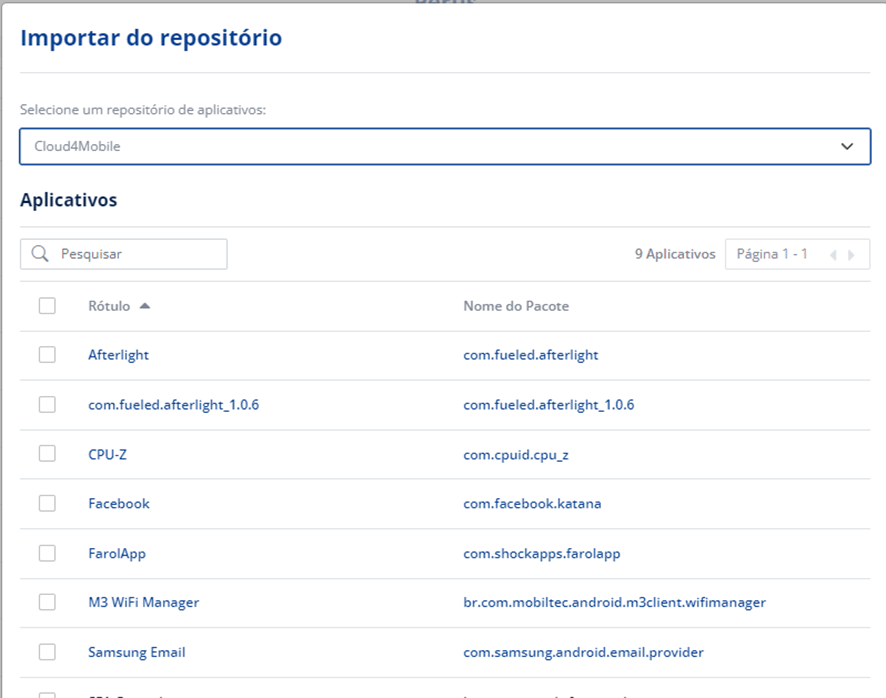Check the M3 WiFi Manager checkbox

pyautogui.click(x=47, y=602)
